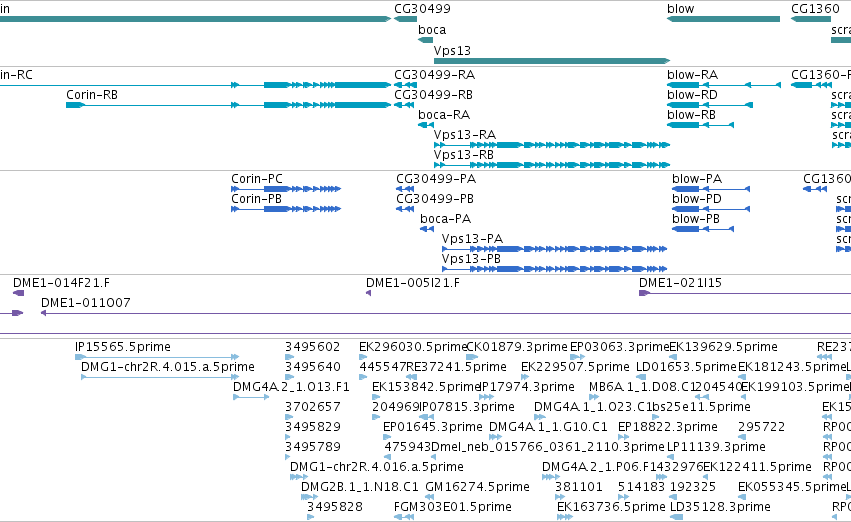
Task: Select the CG30499-RB transcript label
Action: point(433,94)
